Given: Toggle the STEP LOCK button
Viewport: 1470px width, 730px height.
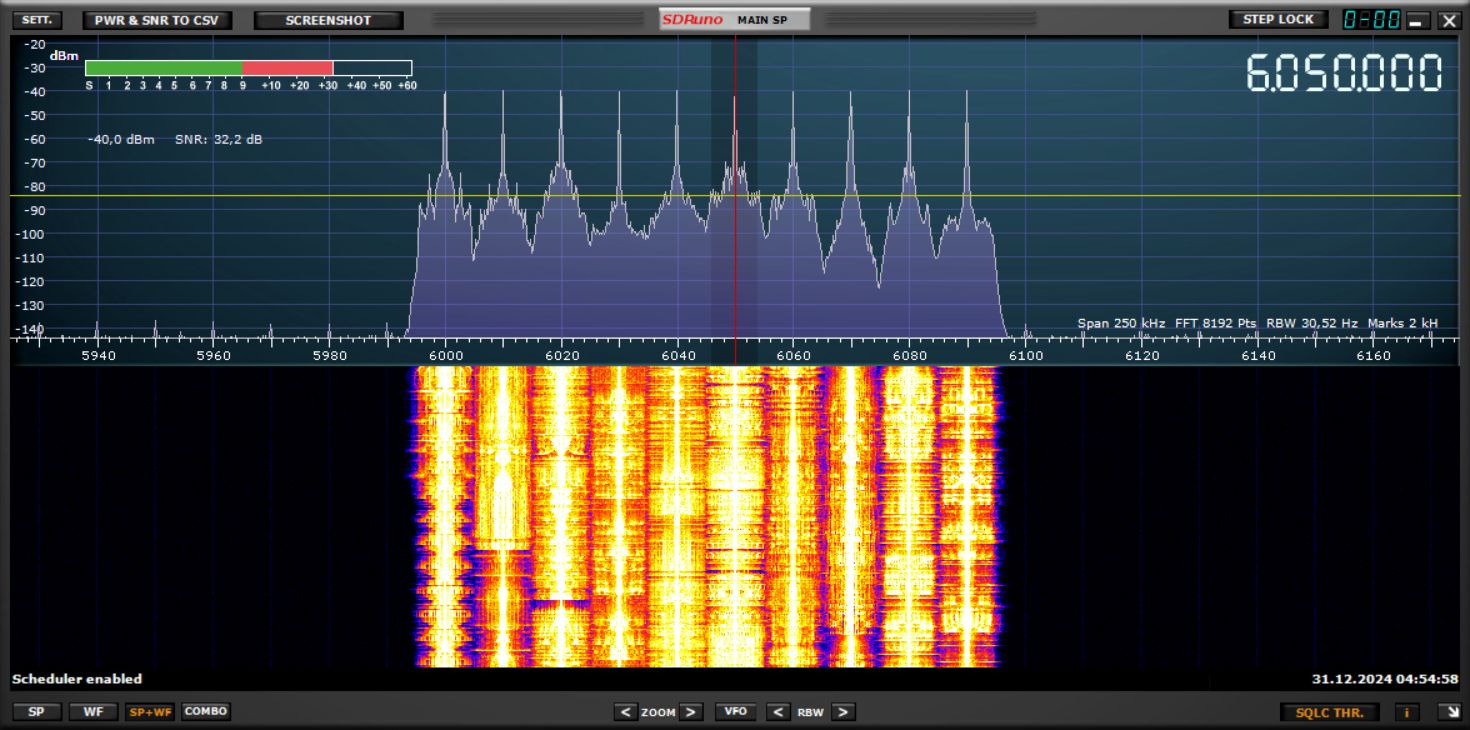Looking at the screenshot, I should click(1278, 20).
